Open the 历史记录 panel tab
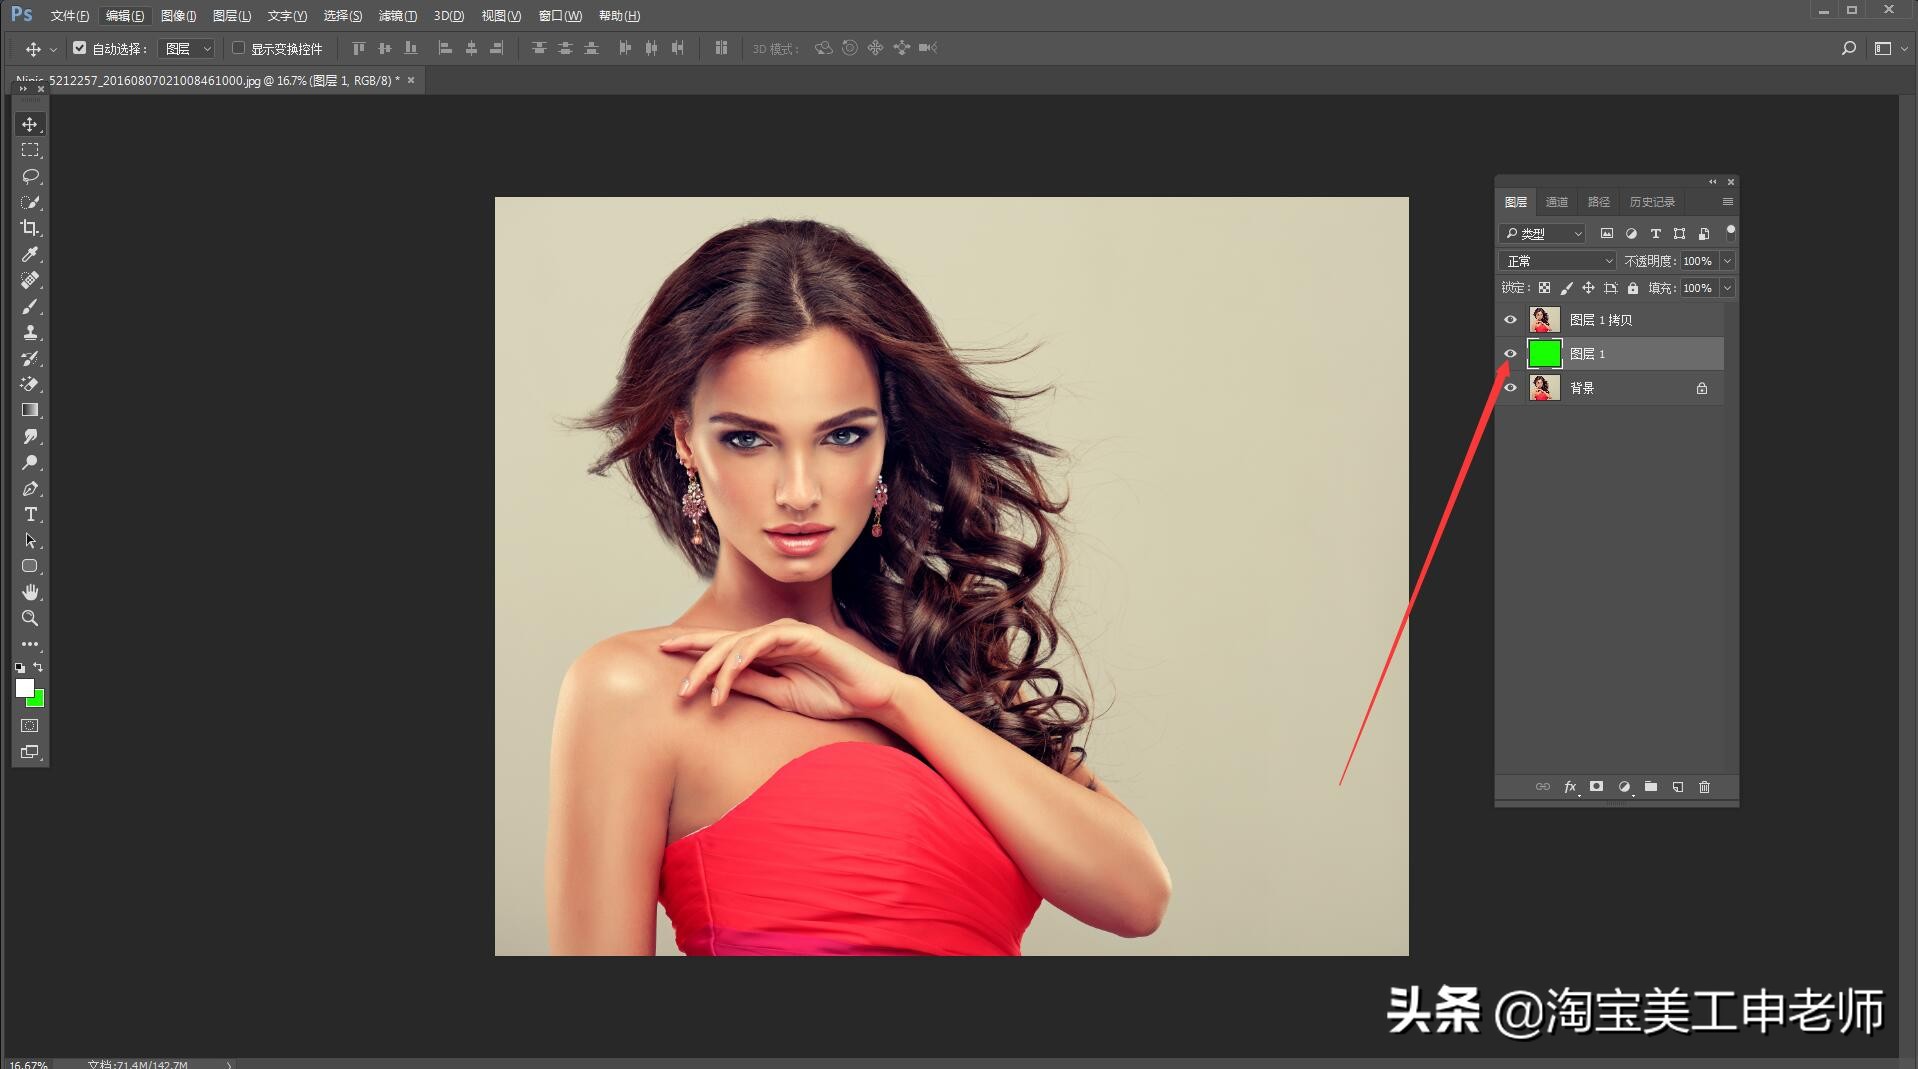 pyautogui.click(x=1651, y=202)
